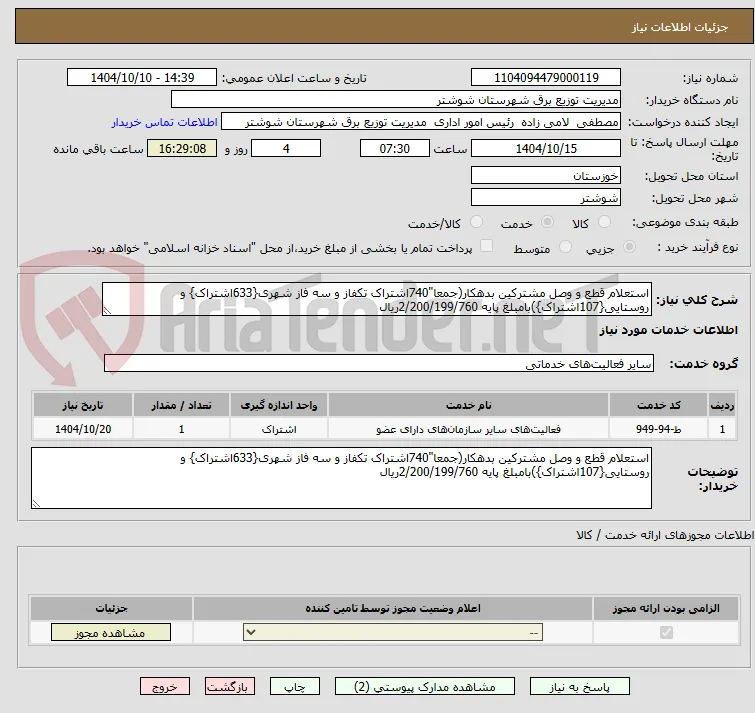Click the days remaining field showing 4

(286, 148)
